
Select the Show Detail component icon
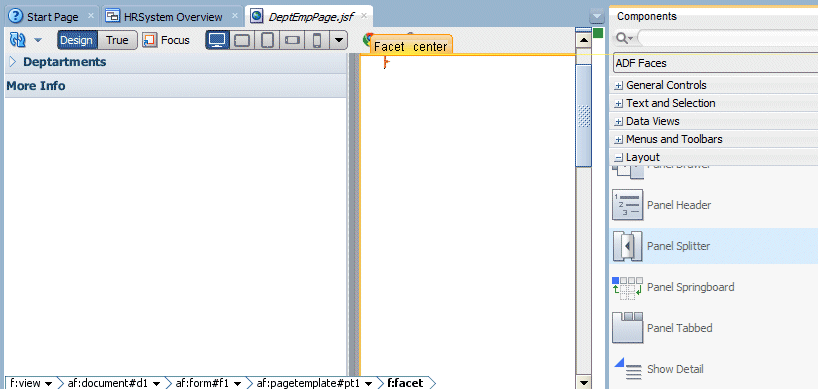(628, 369)
